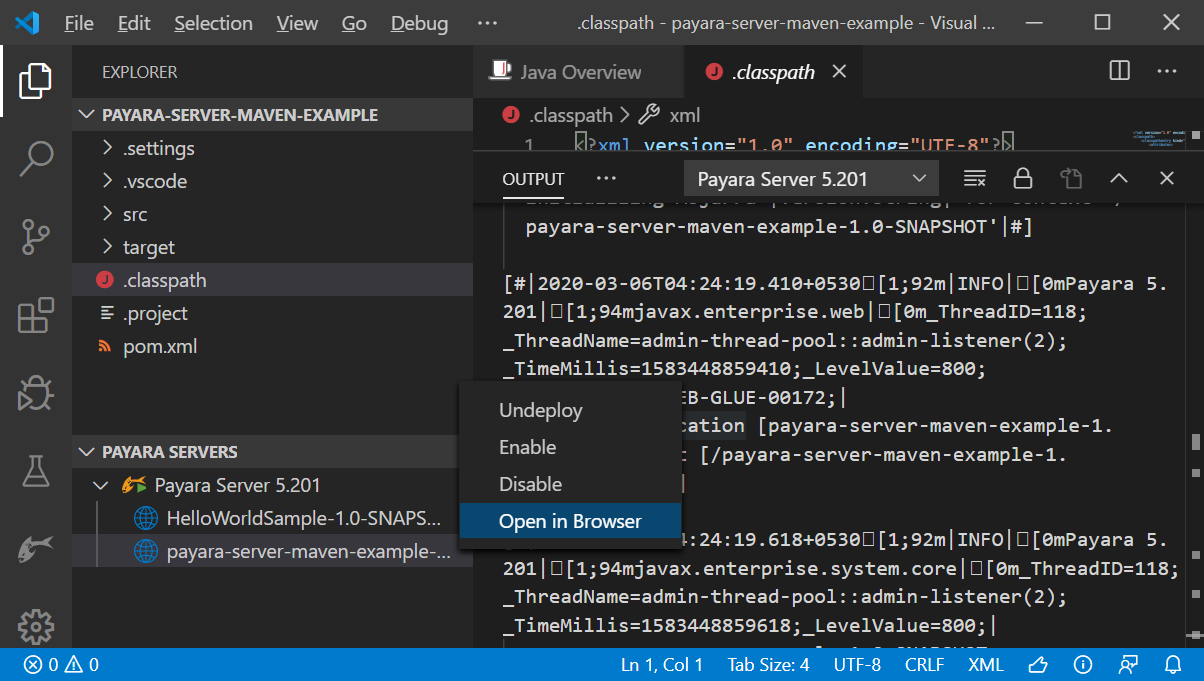1204x681 pixels.
Task: Toggle output auto-scroll lock
Action: click(x=1021, y=177)
